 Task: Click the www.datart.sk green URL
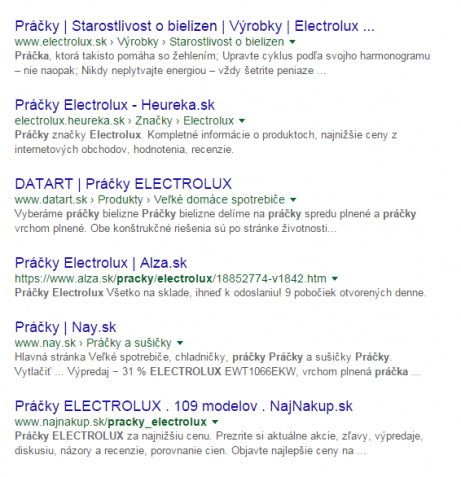(51, 200)
